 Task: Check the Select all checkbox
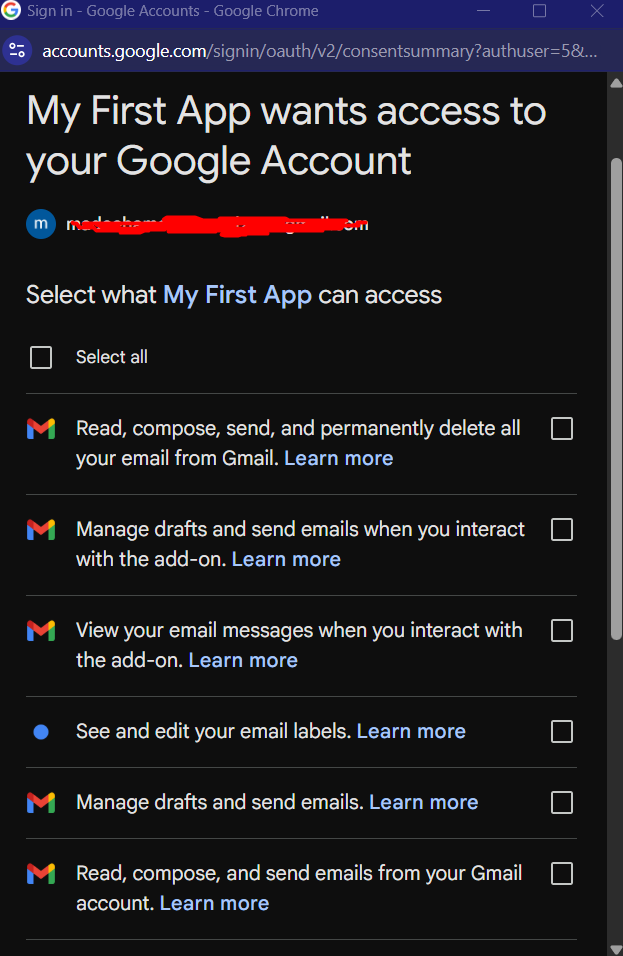(x=41, y=357)
